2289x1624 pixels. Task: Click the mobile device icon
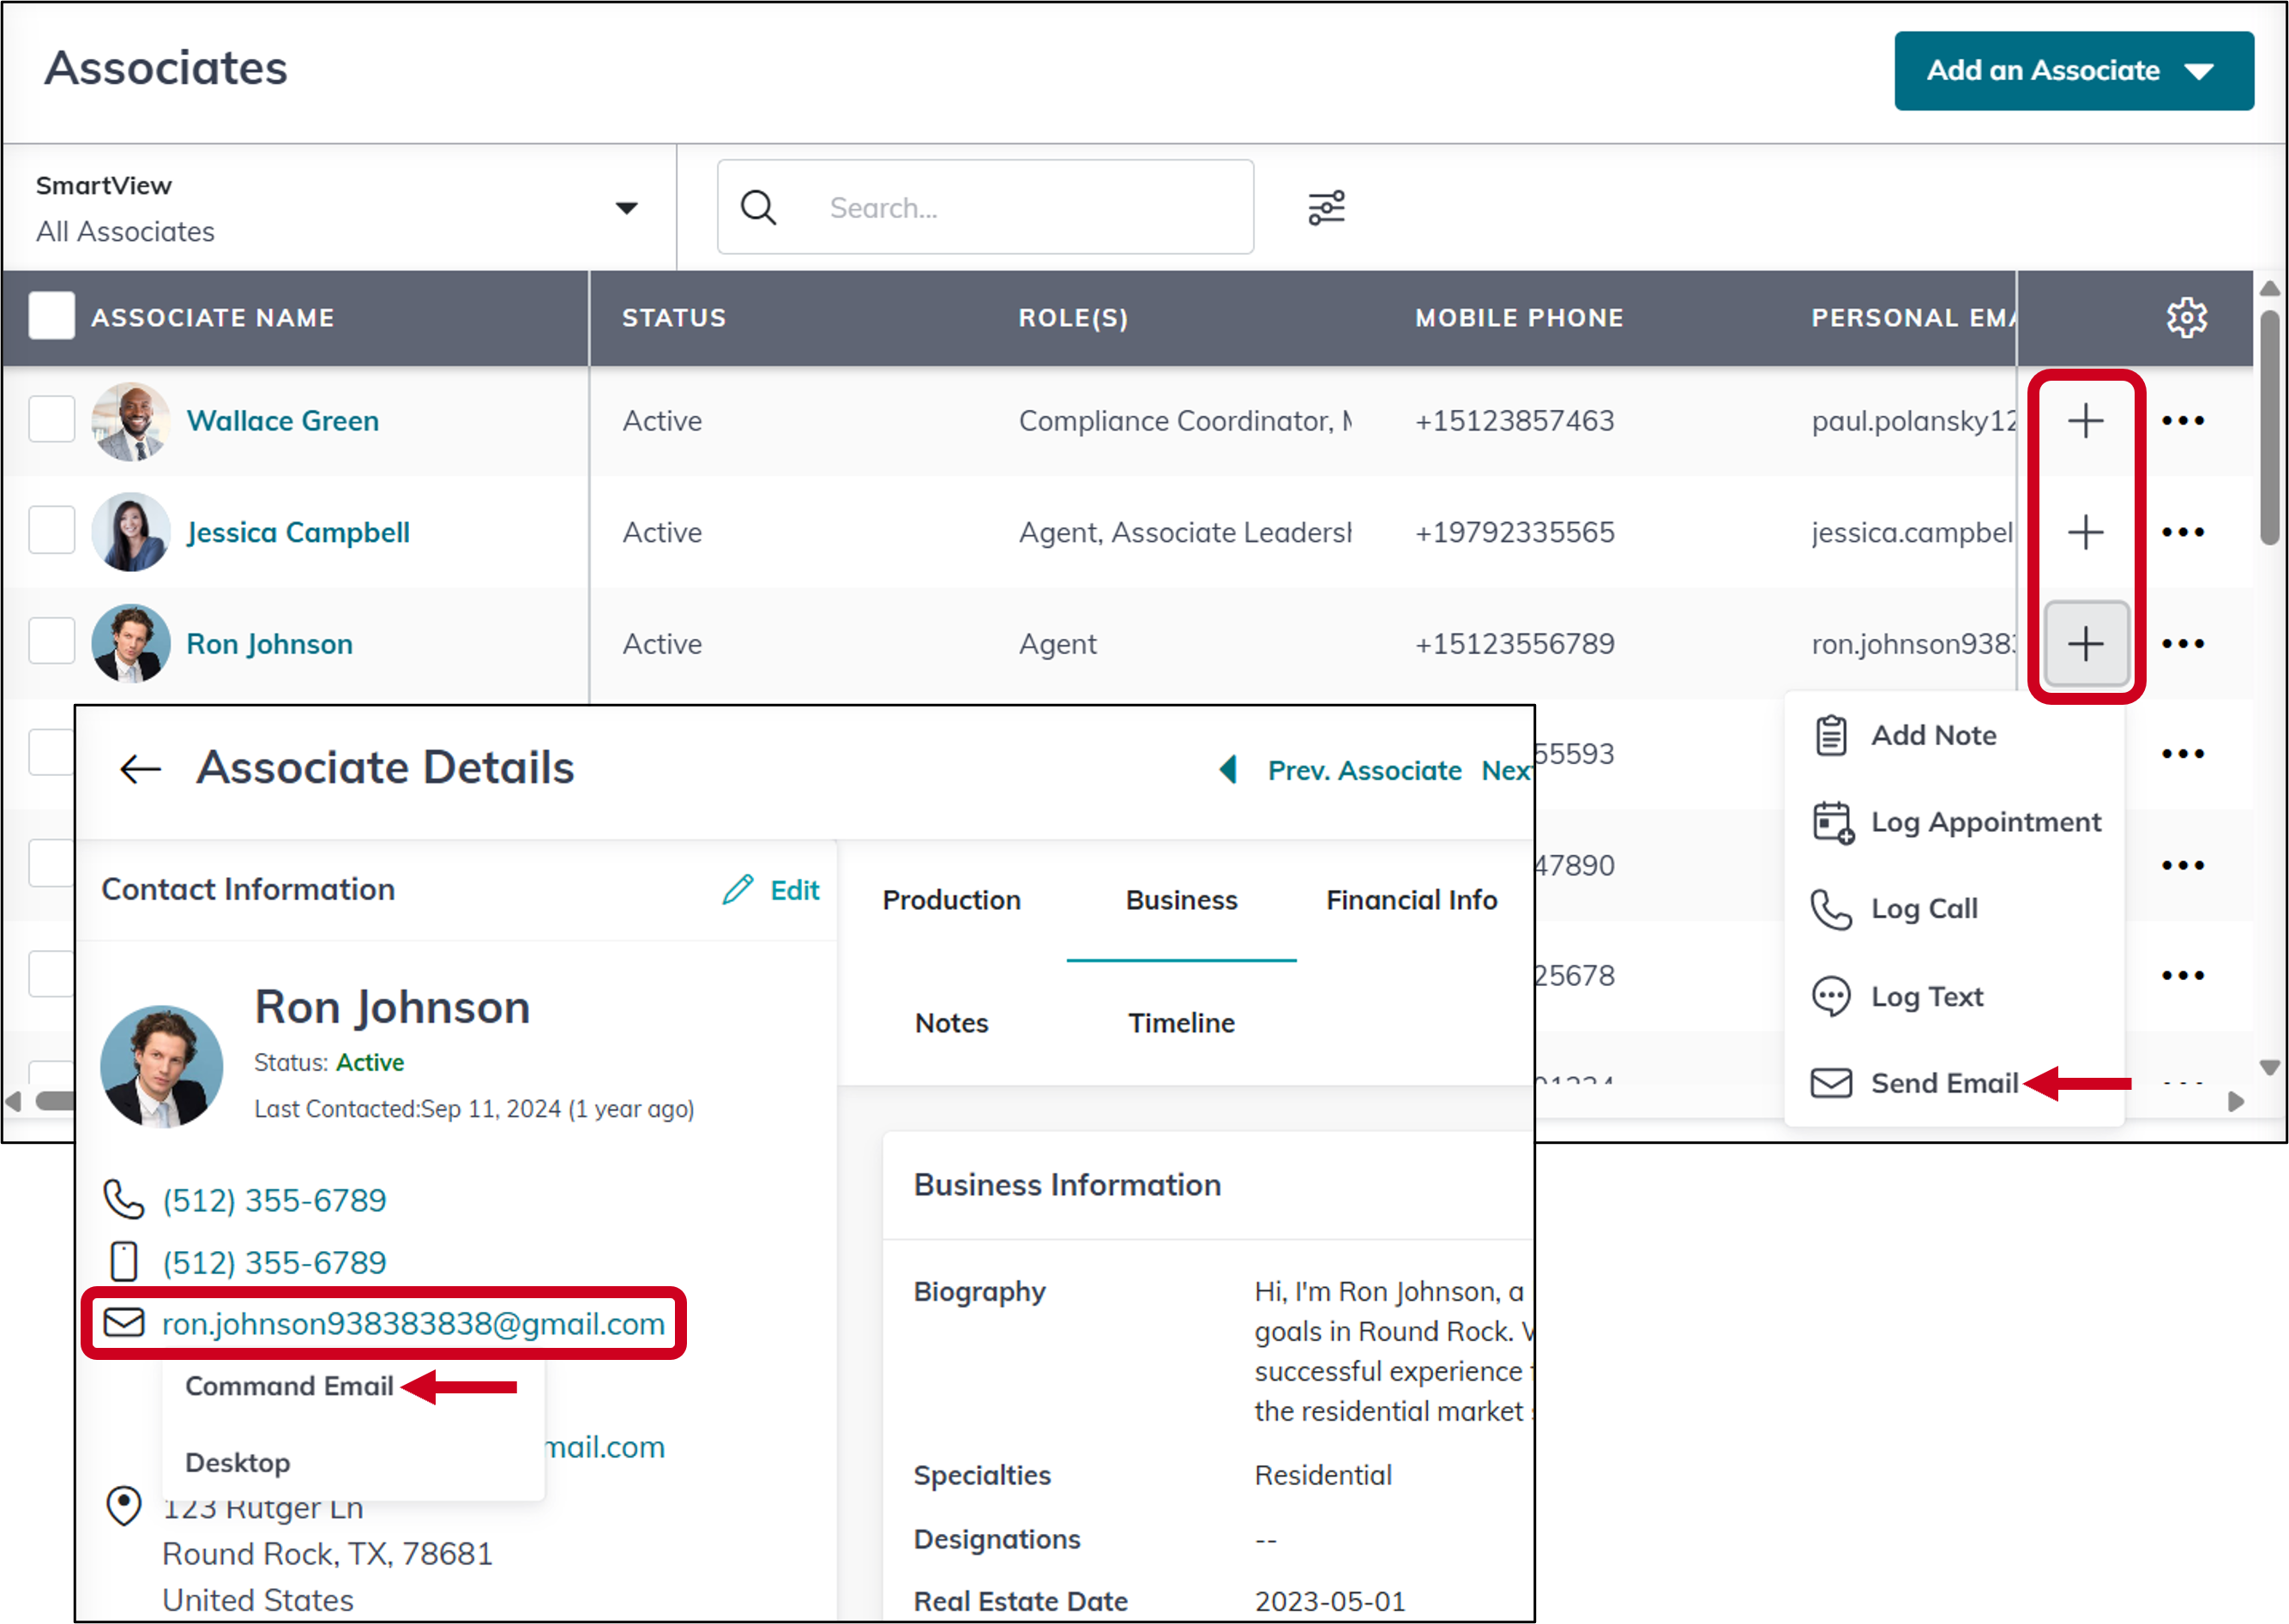tap(124, 1261)
